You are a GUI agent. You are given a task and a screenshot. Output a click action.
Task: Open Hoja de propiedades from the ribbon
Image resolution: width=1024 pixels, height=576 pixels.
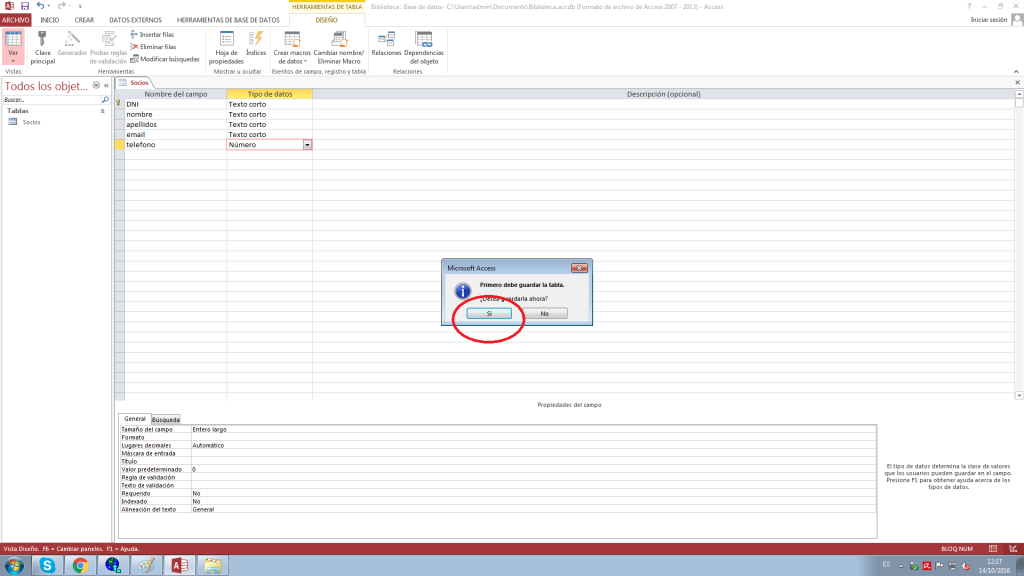226,39
